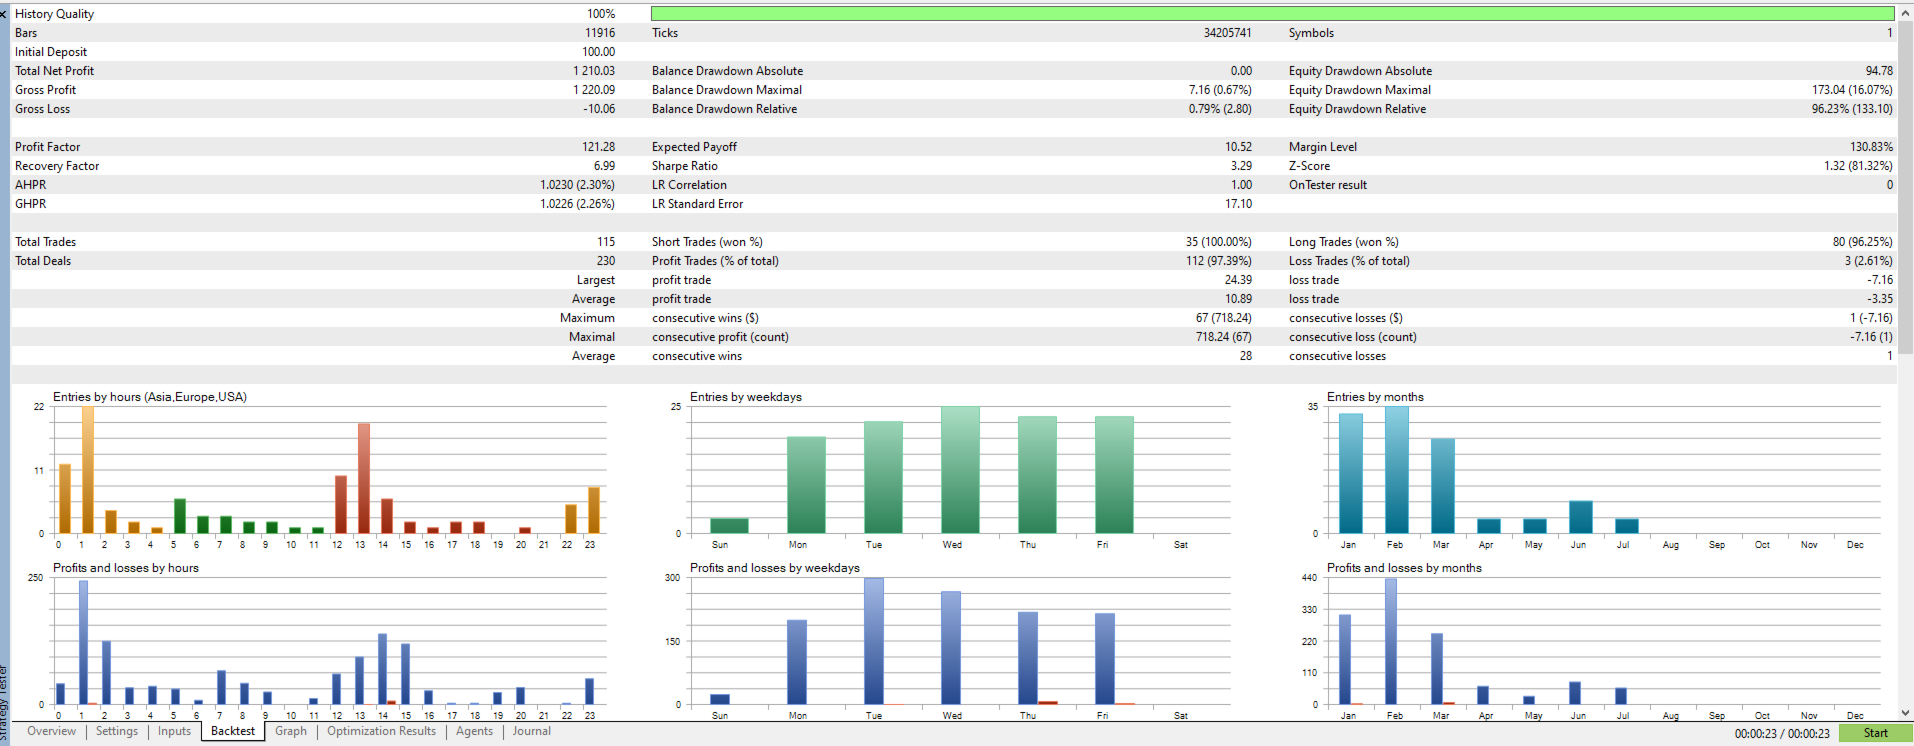1914x746 pixels.
Task: Open the Agents tab
Action: coord(474,731)
